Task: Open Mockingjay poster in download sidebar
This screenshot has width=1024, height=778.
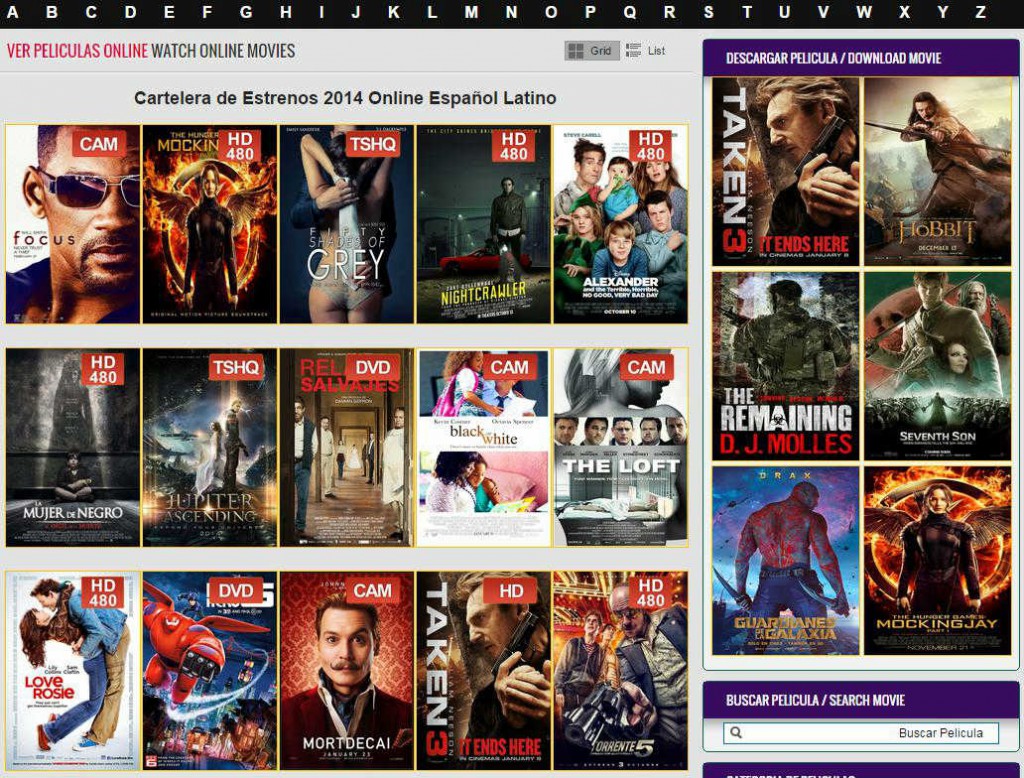Action: pyautogui.click(x=938, y=561)
